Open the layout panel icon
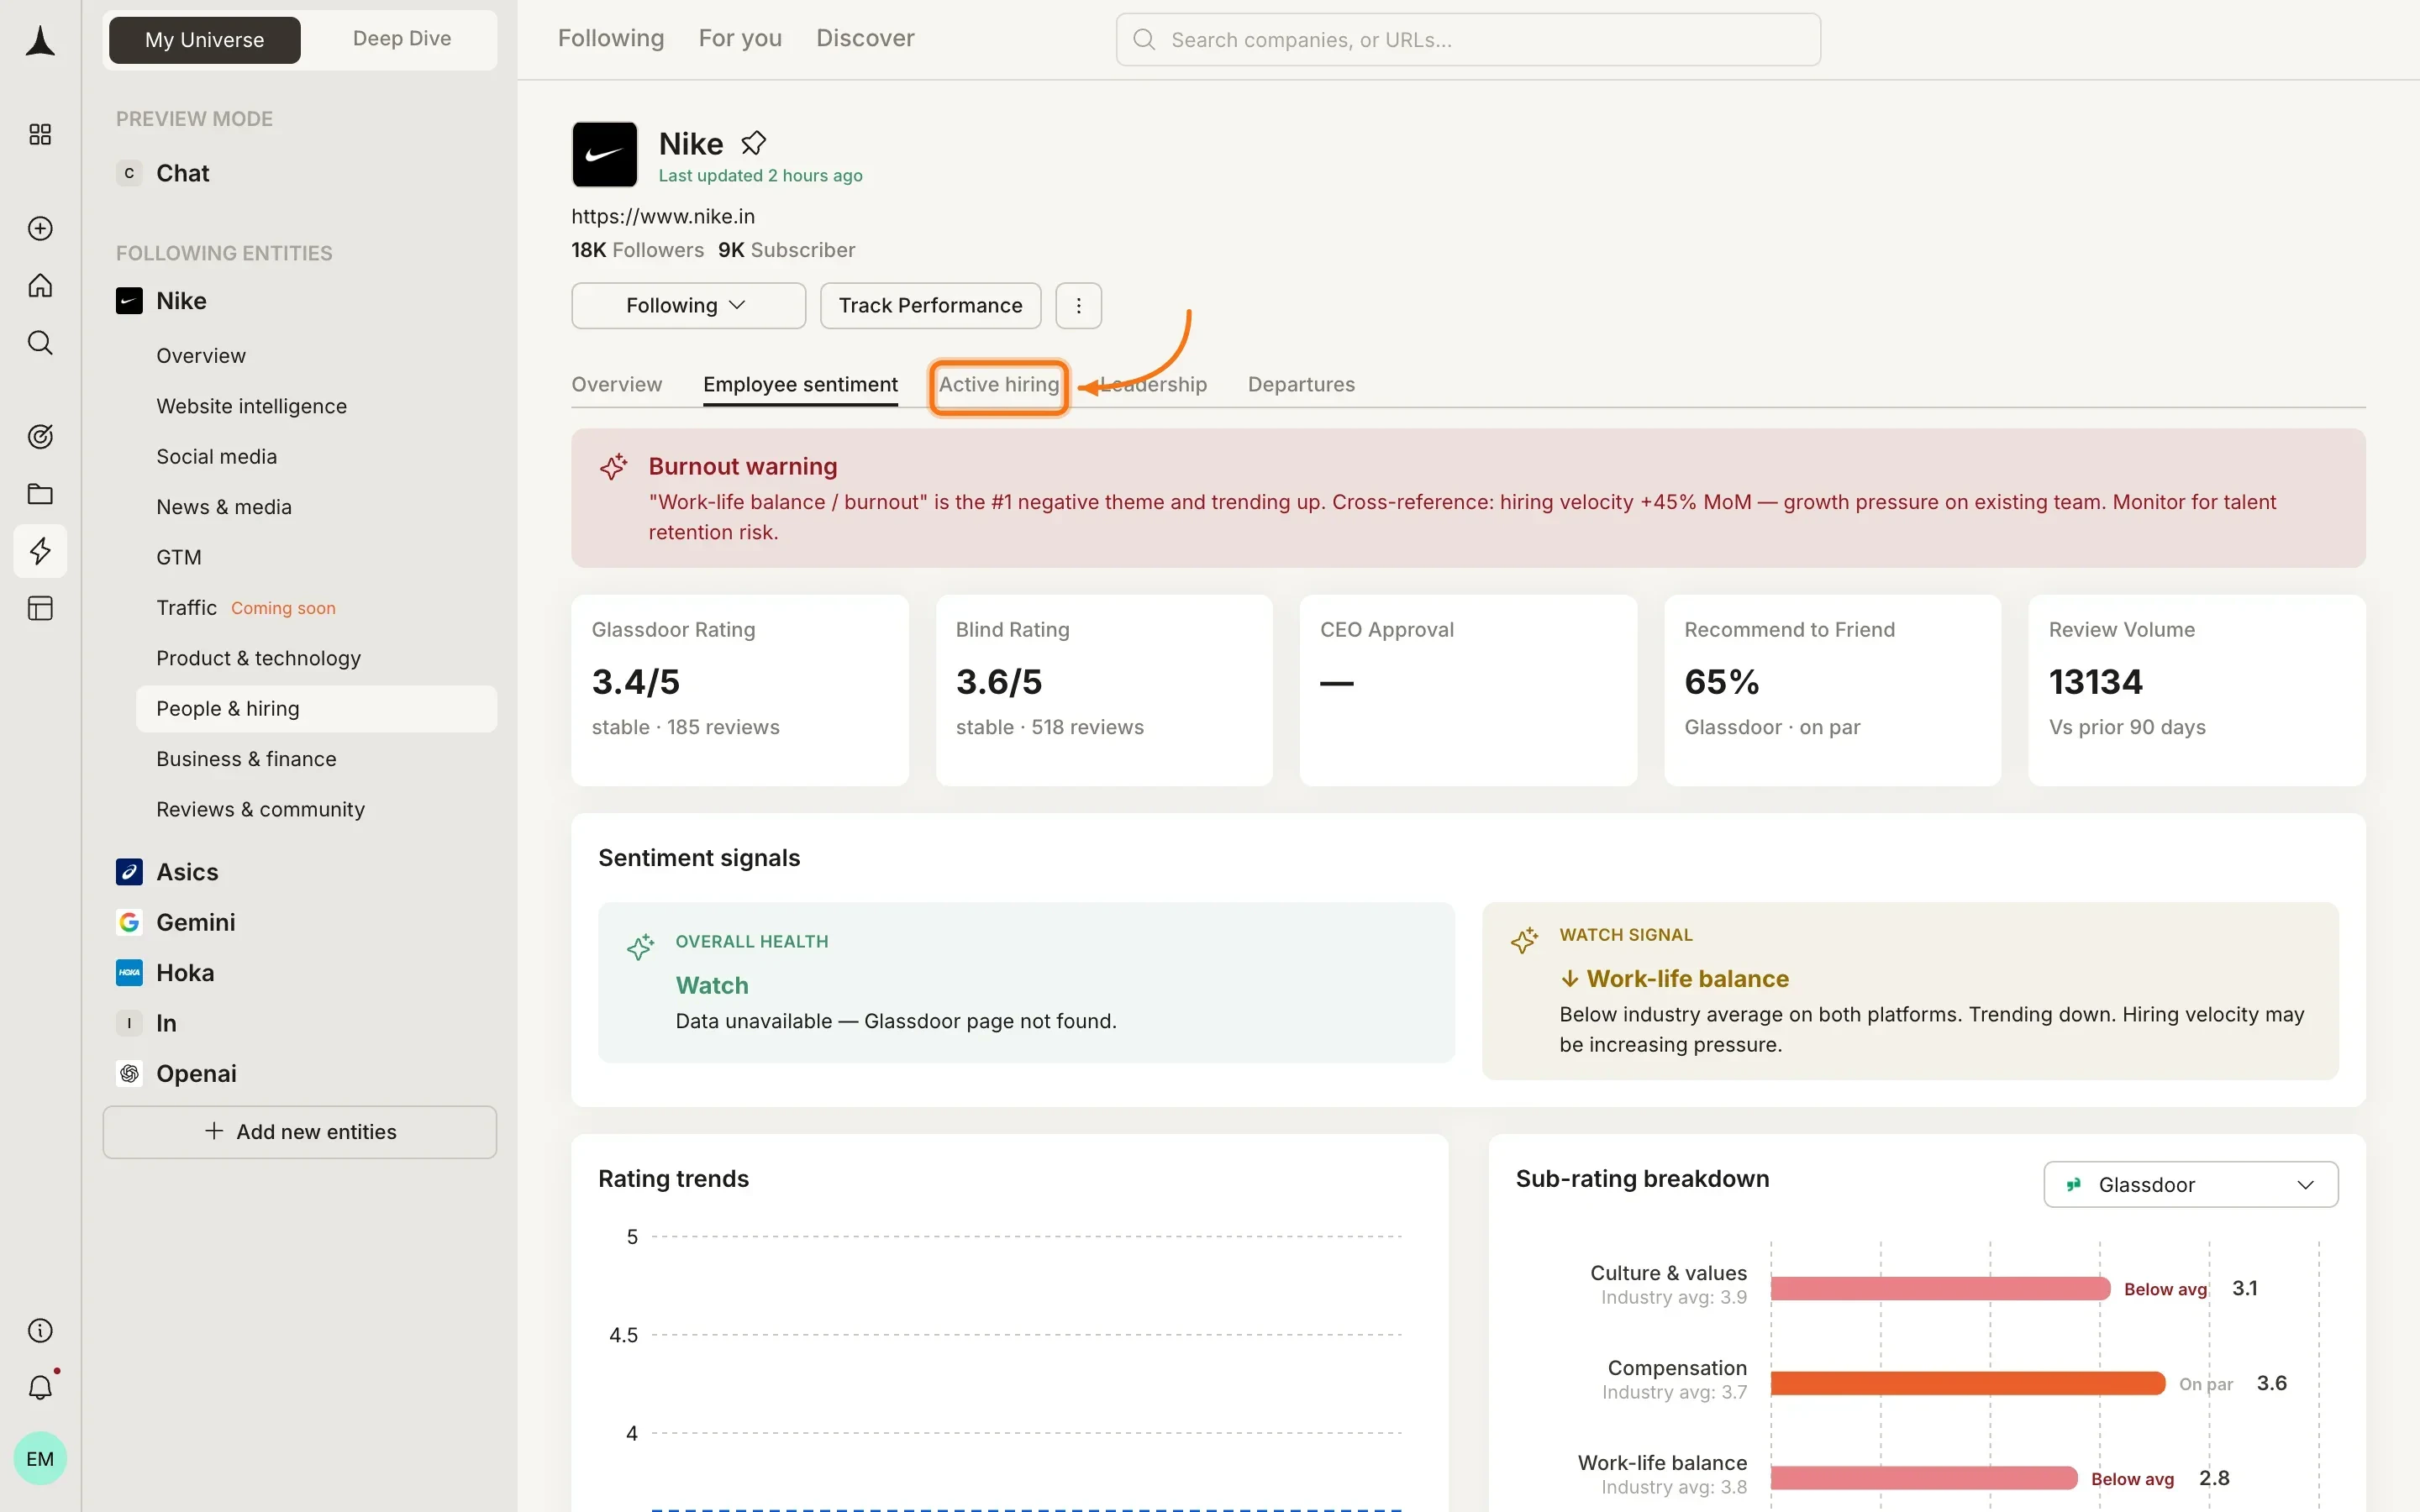Image resolution: width=2420 pixels, height=1512 pixels. 40,608
